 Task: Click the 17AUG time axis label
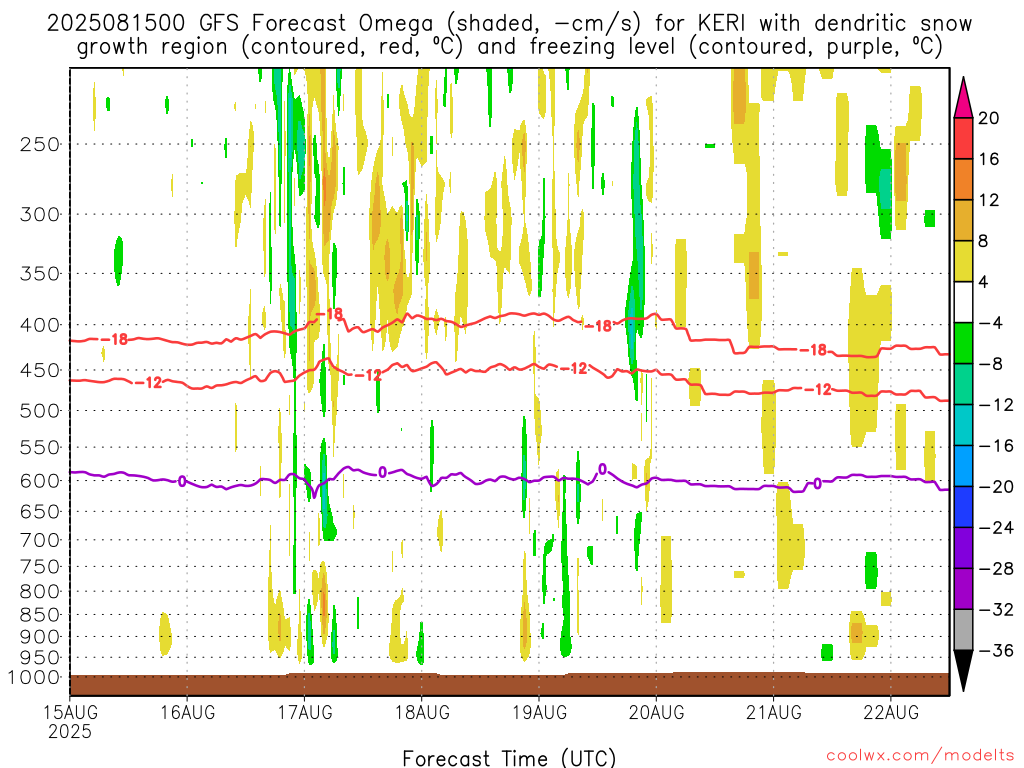click(305, 712)
